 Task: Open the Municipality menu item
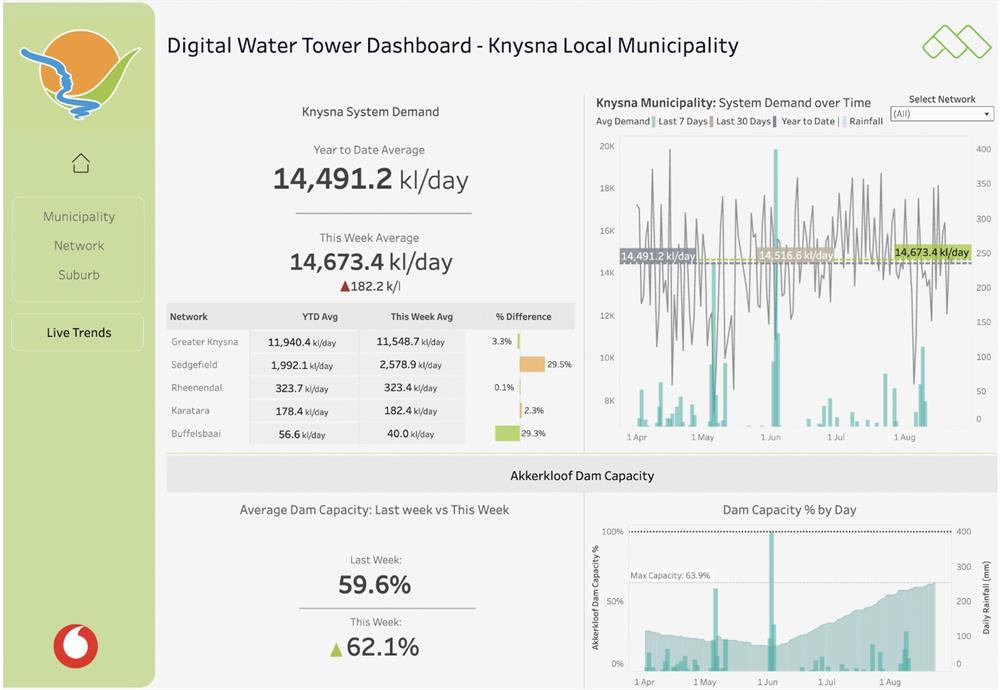[x=79, y=216]
